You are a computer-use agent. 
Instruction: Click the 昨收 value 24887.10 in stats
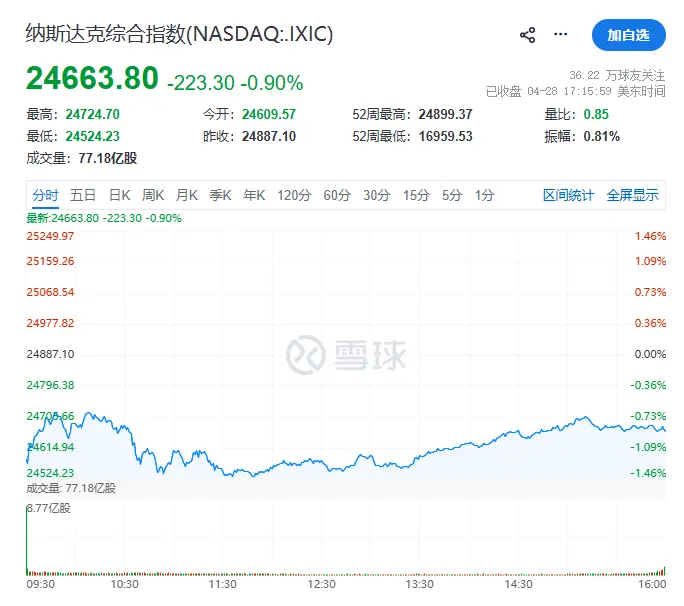pyautogui.click(x=269, y=136)
